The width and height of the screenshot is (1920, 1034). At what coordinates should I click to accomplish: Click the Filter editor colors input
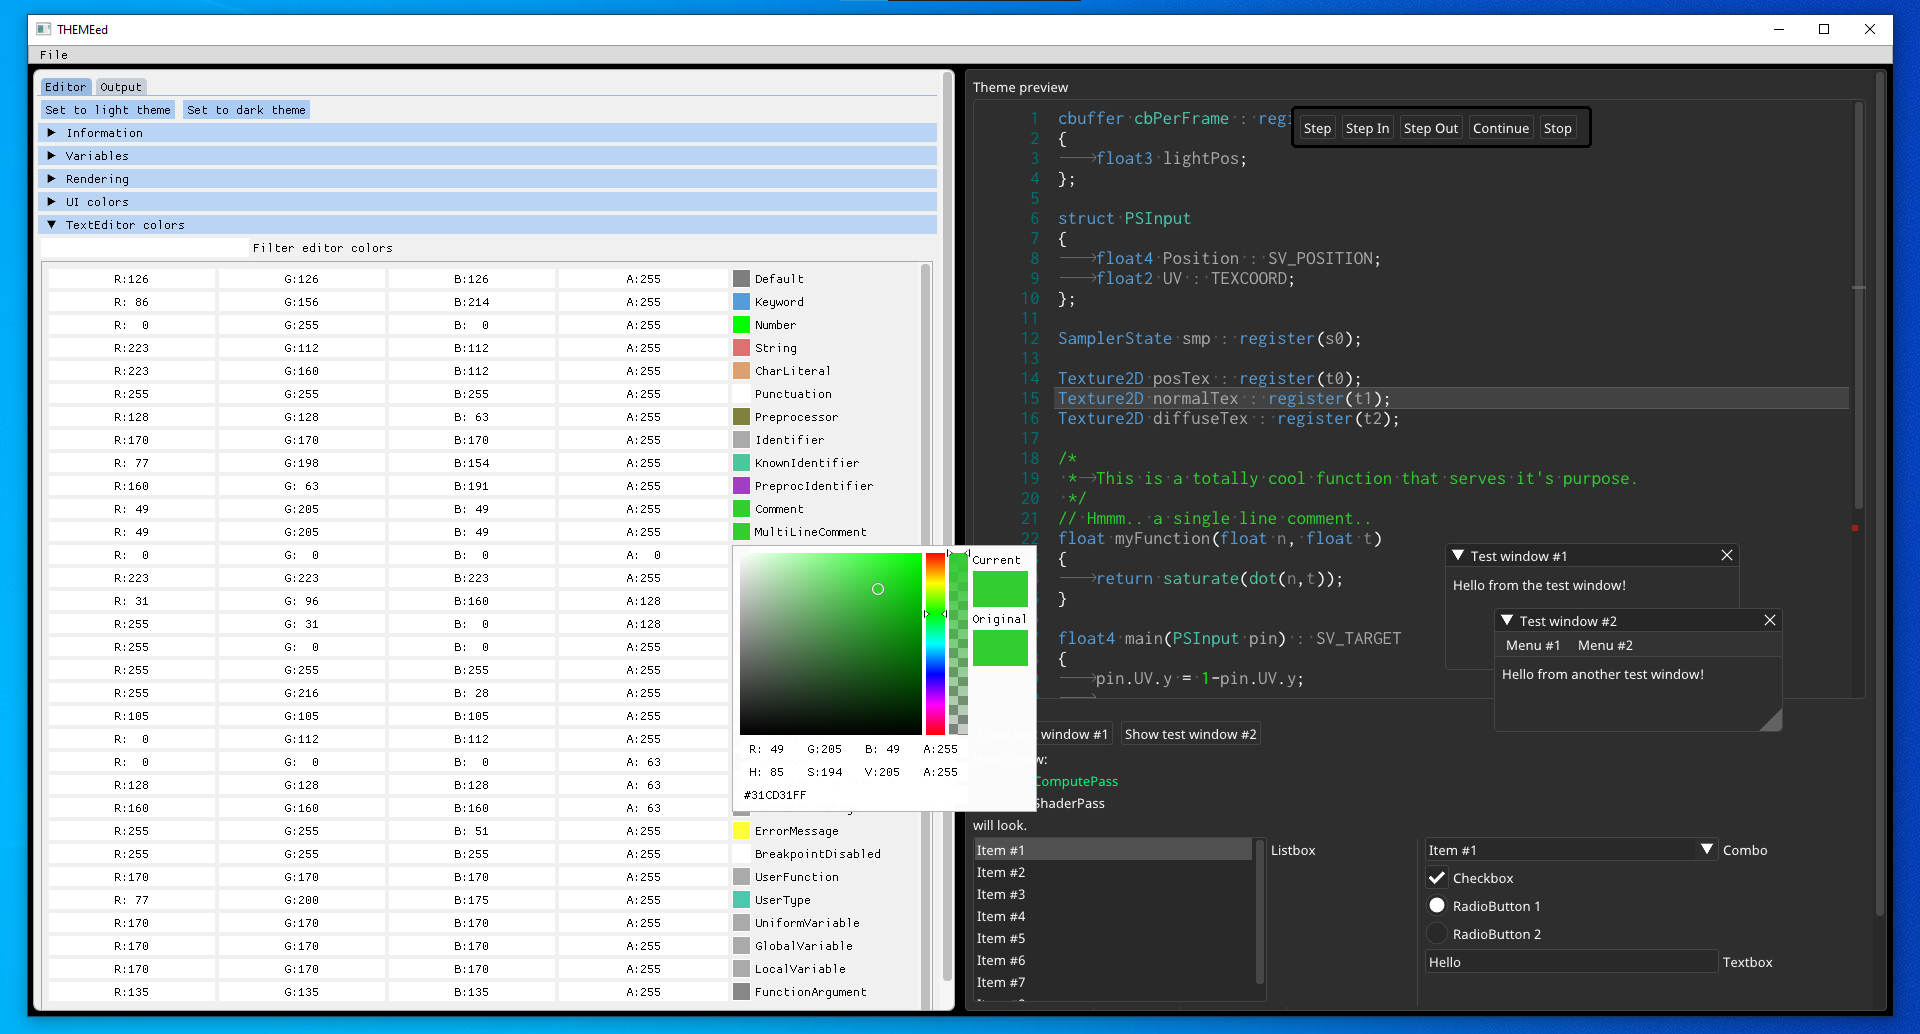[144, 248]
